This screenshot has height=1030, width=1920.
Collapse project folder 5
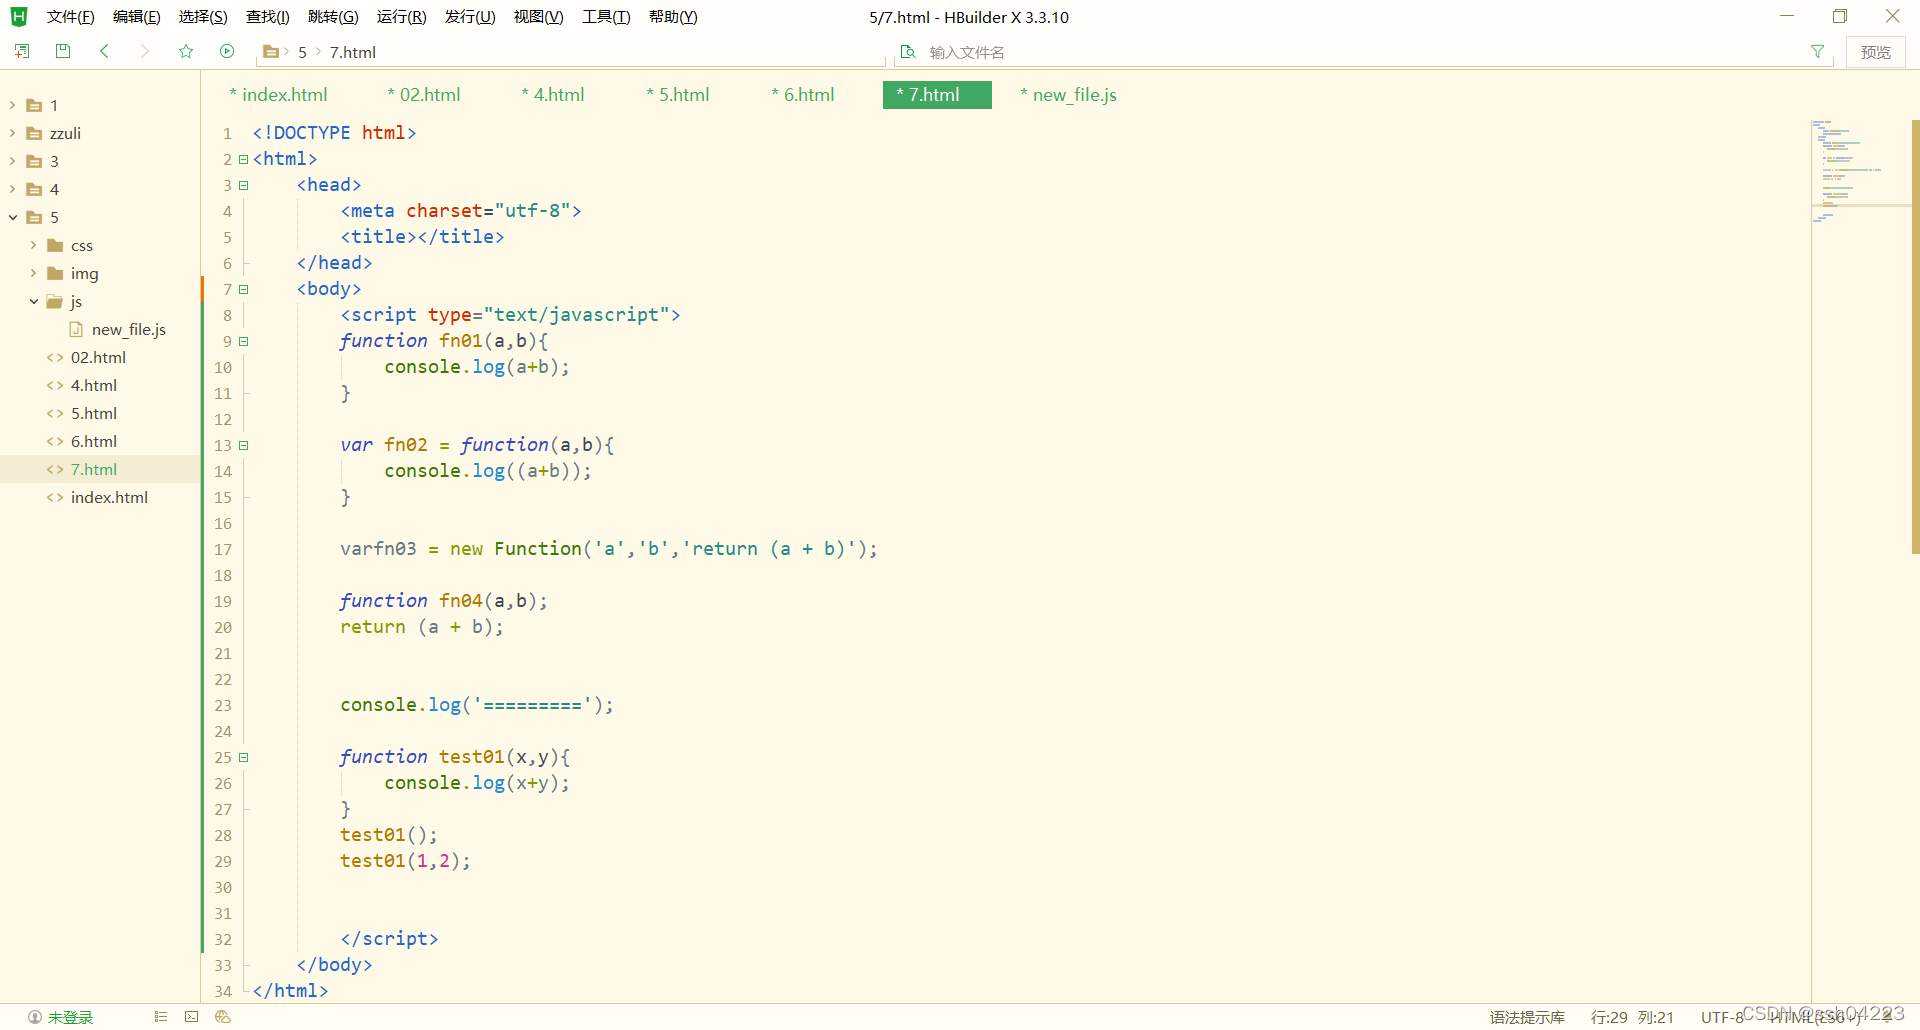click(12, 217)
